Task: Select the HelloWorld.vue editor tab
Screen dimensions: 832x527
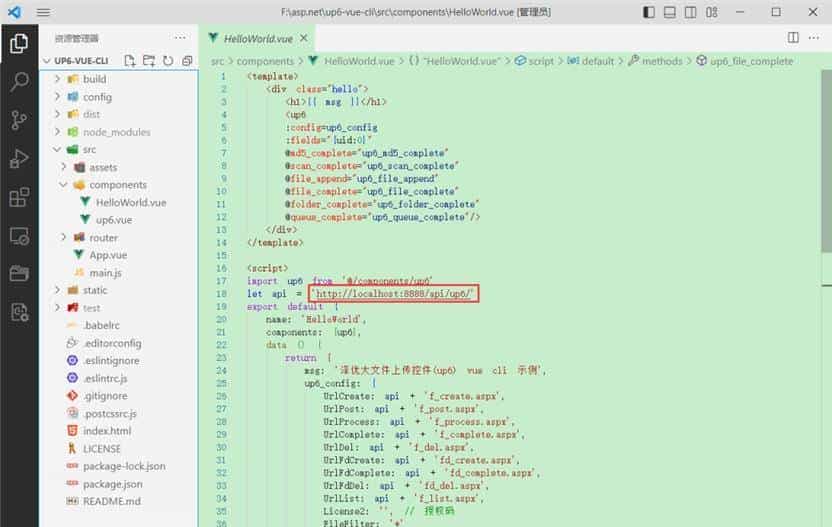Action: (258, 37)
